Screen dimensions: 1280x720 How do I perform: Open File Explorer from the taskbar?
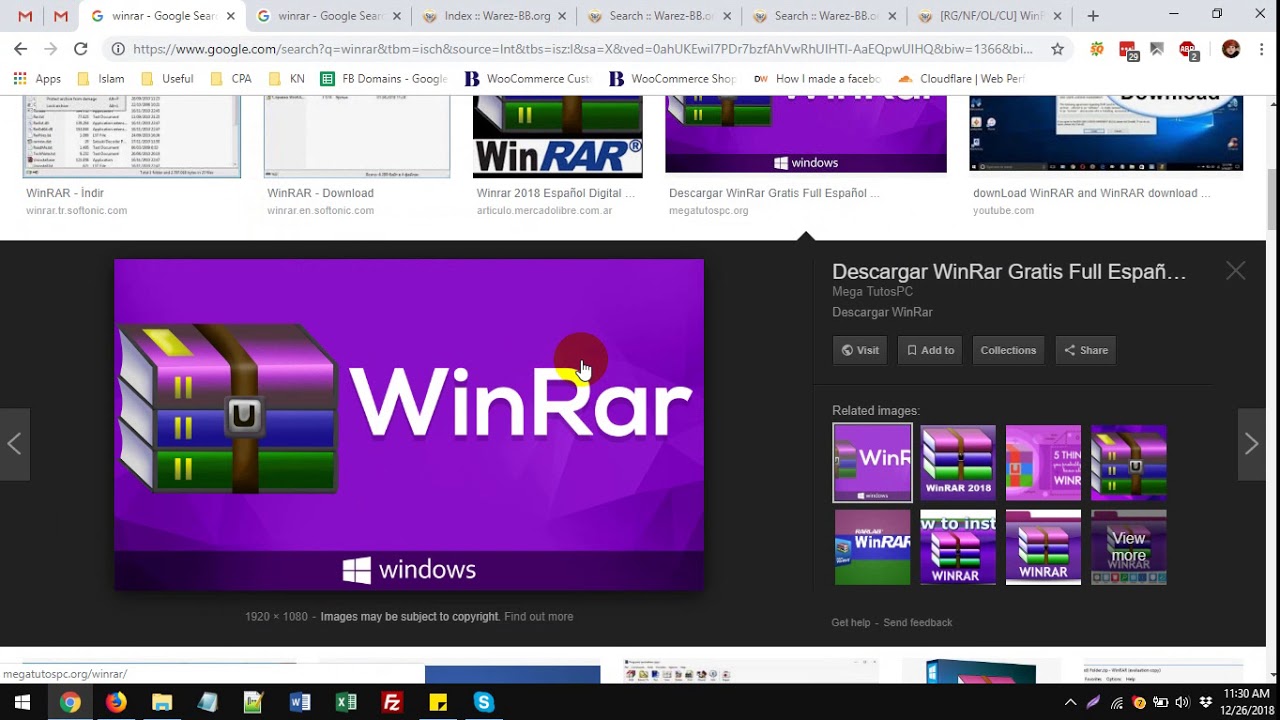point(162,702)
